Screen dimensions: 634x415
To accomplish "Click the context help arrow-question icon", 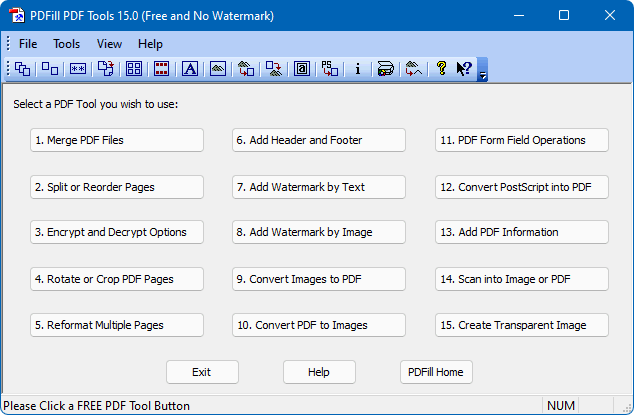I will coord(464,69).
